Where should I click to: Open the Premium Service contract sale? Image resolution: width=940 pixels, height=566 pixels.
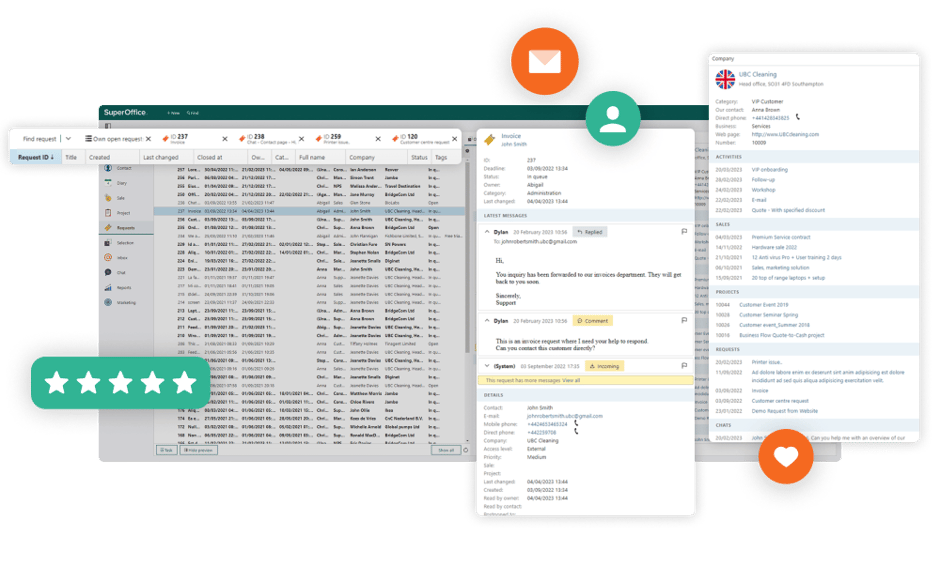click(x=781, y=237)
